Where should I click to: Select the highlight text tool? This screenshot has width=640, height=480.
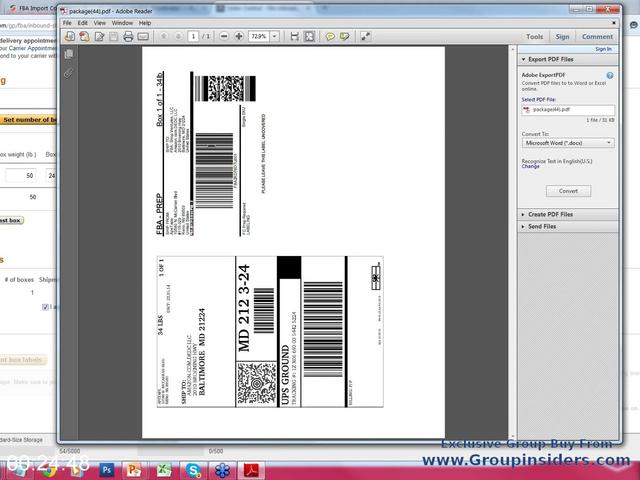(344, 36)
